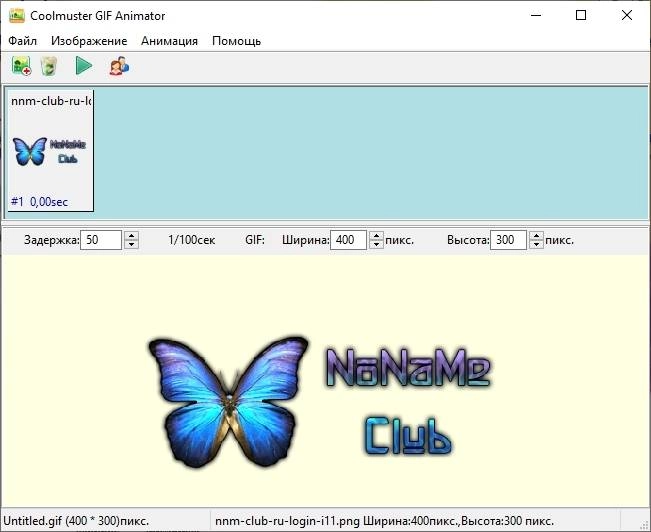Open the Изображение menu
Screen dimensions: 651x532
[x=89, y=41]
